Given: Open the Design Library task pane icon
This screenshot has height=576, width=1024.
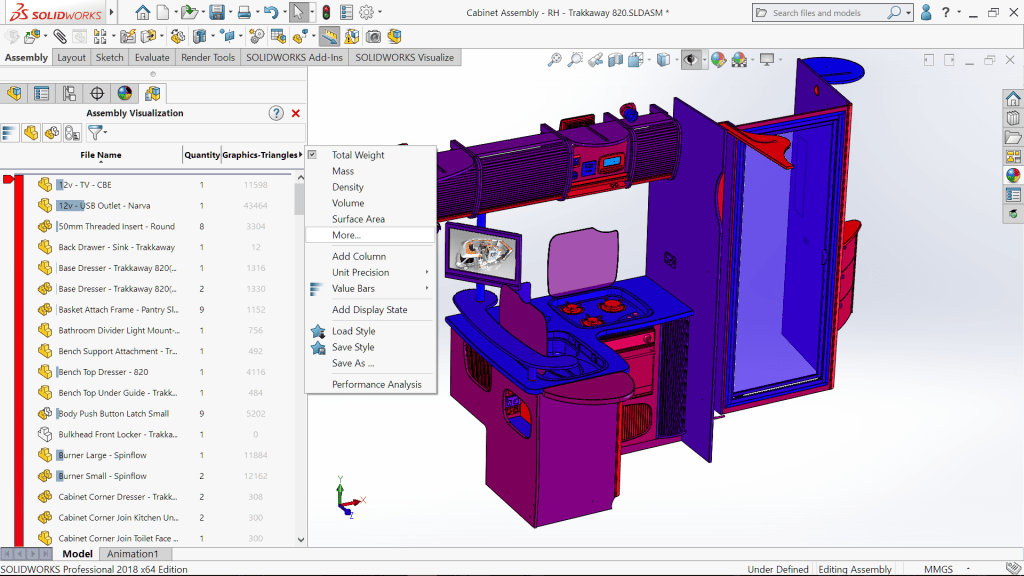Looking at the screenshot, I should coord(1013,118).
